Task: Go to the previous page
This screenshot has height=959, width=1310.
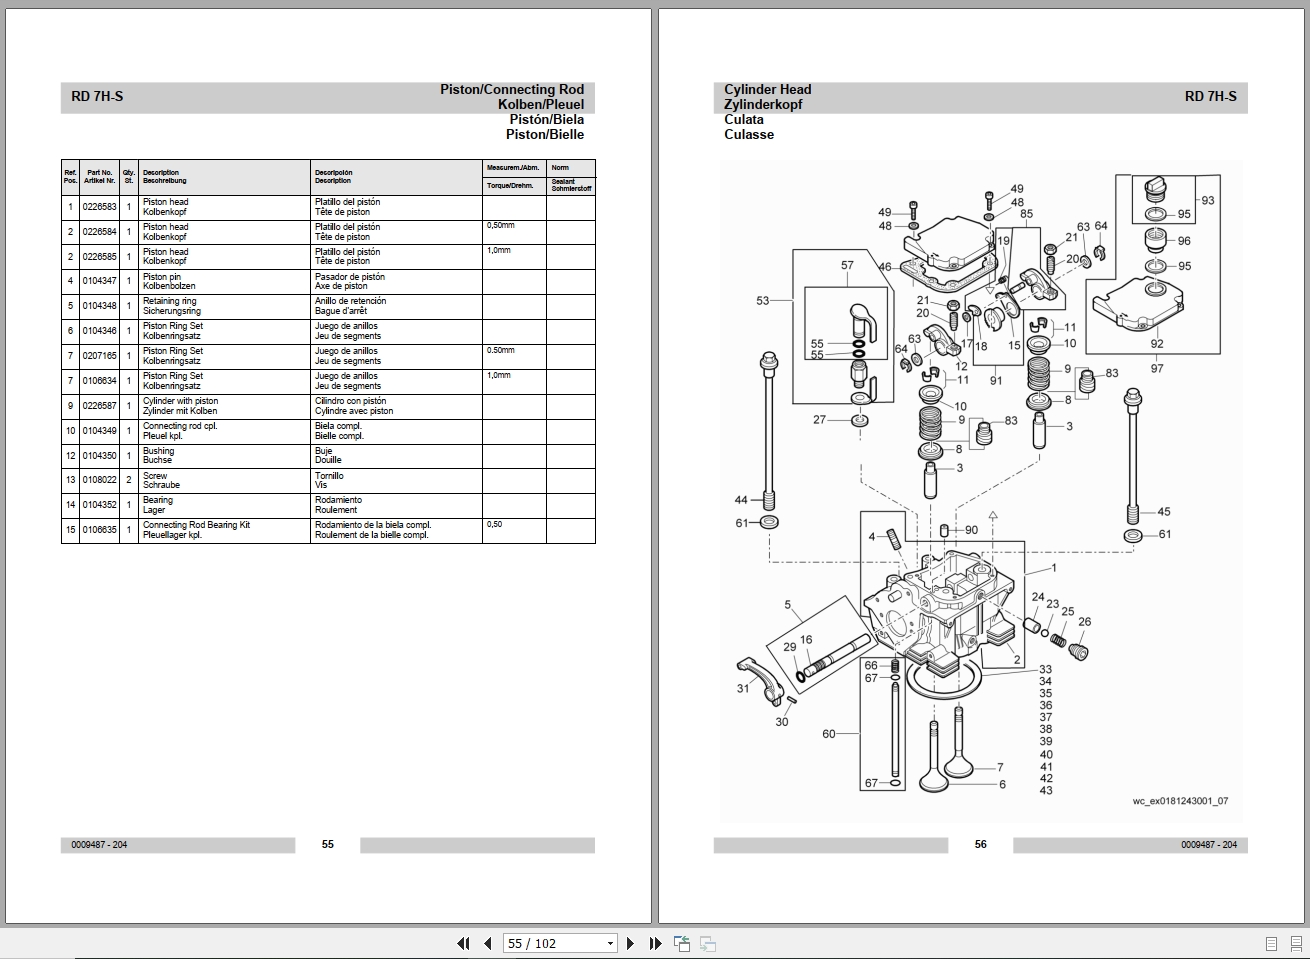Action: 486,943
